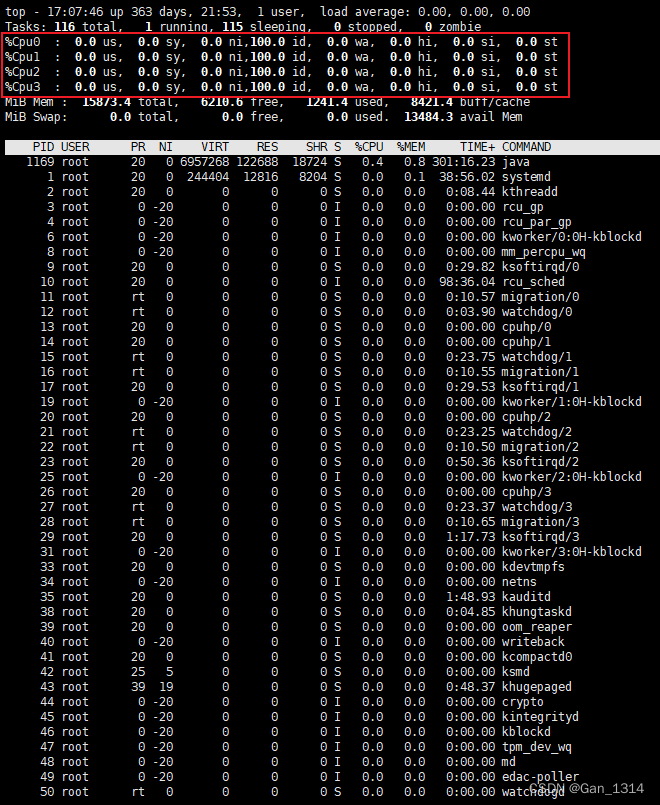This screenshot has height=805, width=660.
Task: Select the %Cpu1 label
Action: point(23,57)
